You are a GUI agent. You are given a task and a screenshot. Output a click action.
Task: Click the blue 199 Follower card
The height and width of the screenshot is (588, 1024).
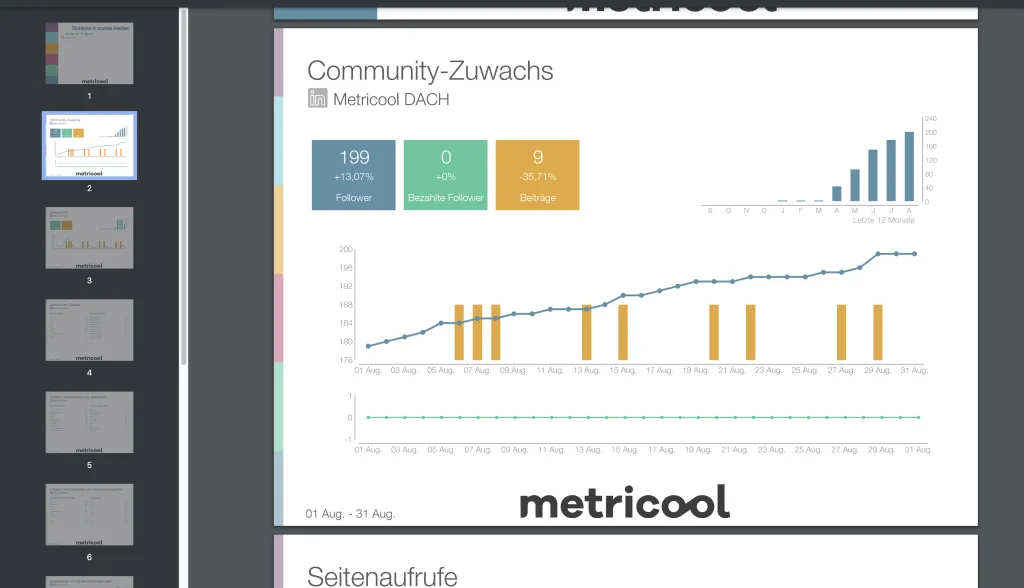(x=354, y=175)
